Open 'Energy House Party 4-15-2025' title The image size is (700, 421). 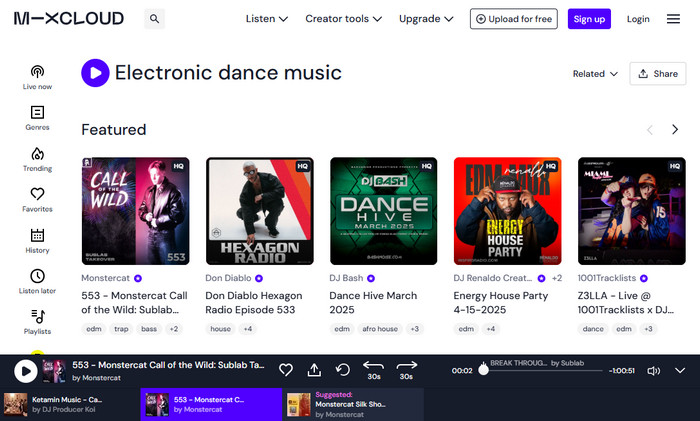coord(501,303)
